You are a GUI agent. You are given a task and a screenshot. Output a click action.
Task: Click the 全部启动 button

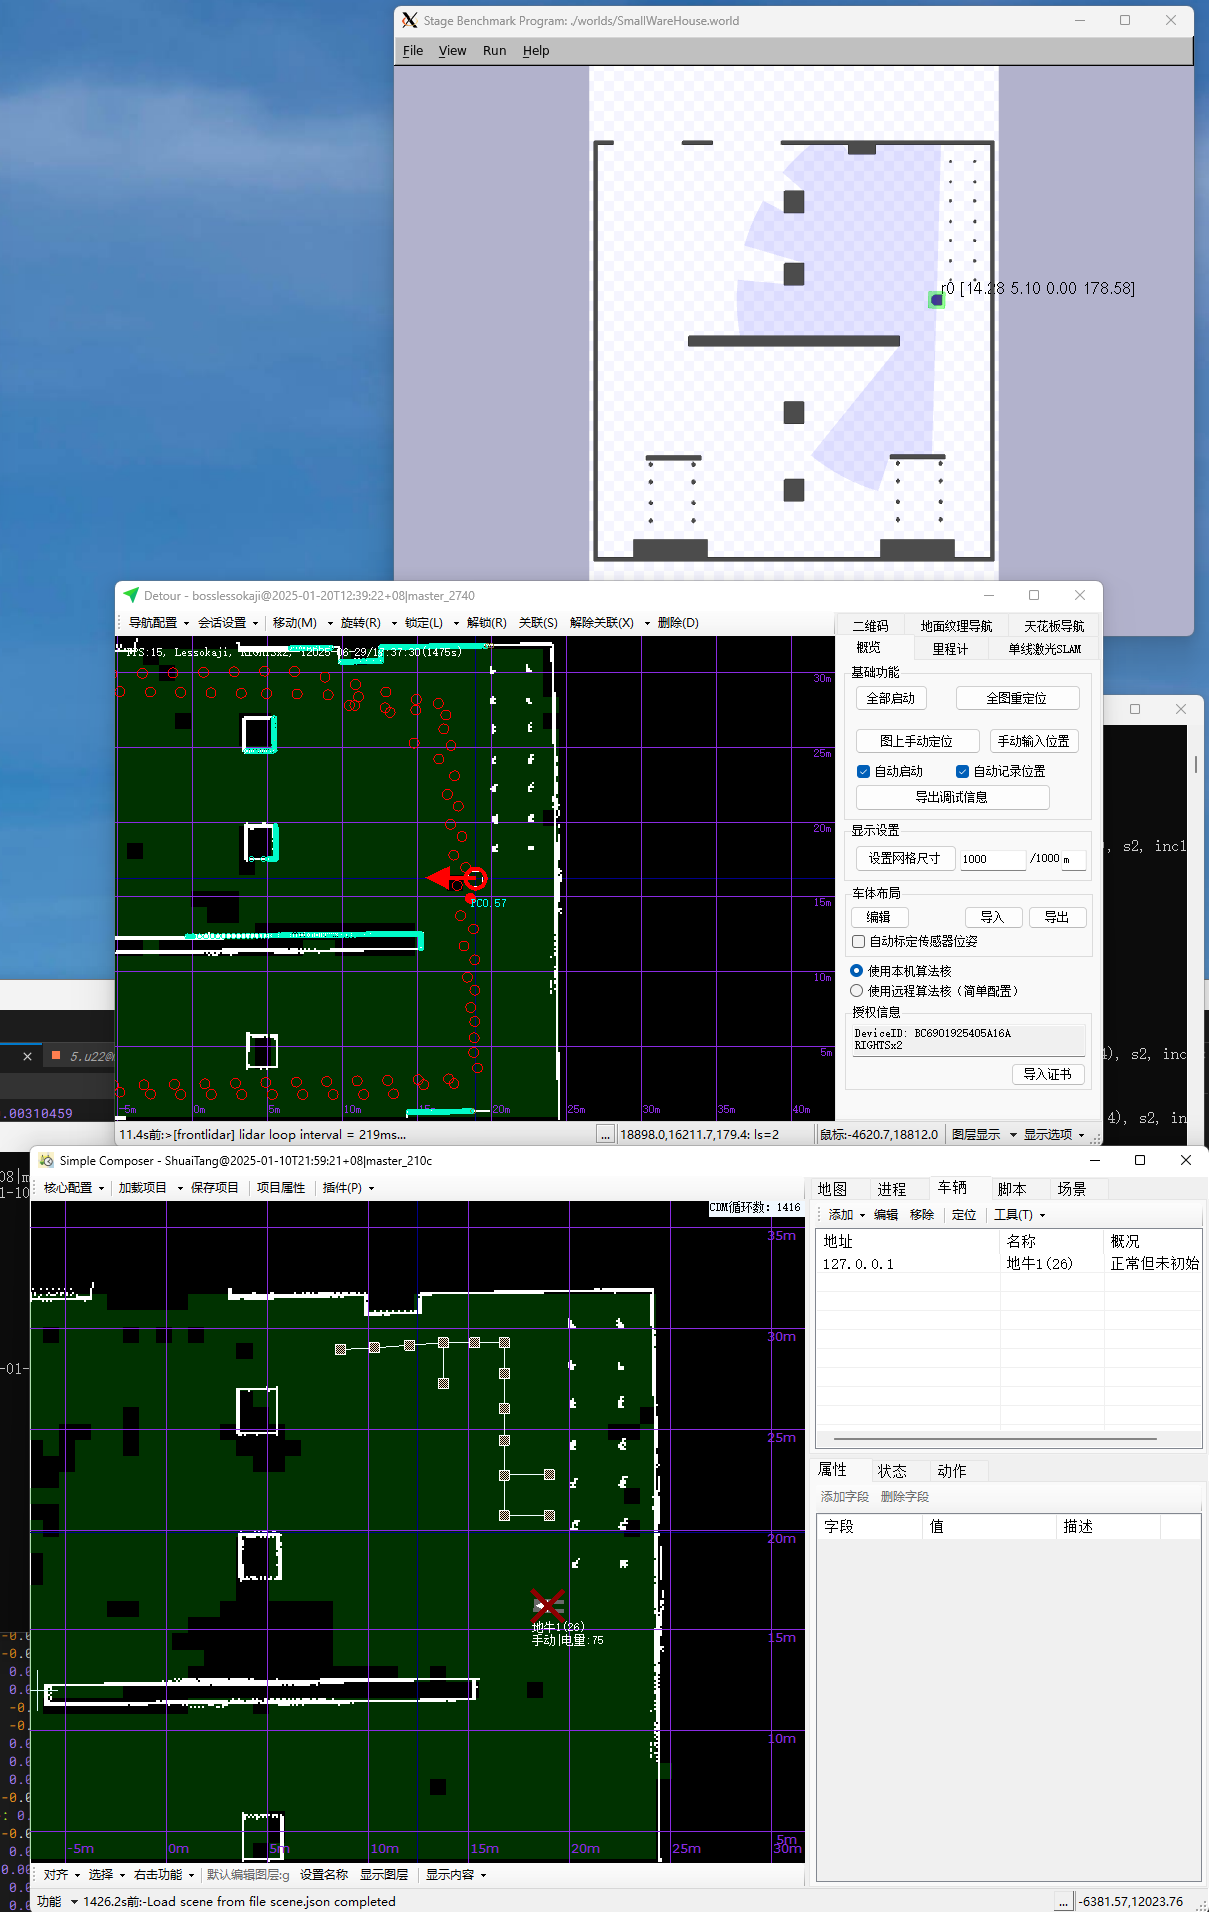point(890,698)
